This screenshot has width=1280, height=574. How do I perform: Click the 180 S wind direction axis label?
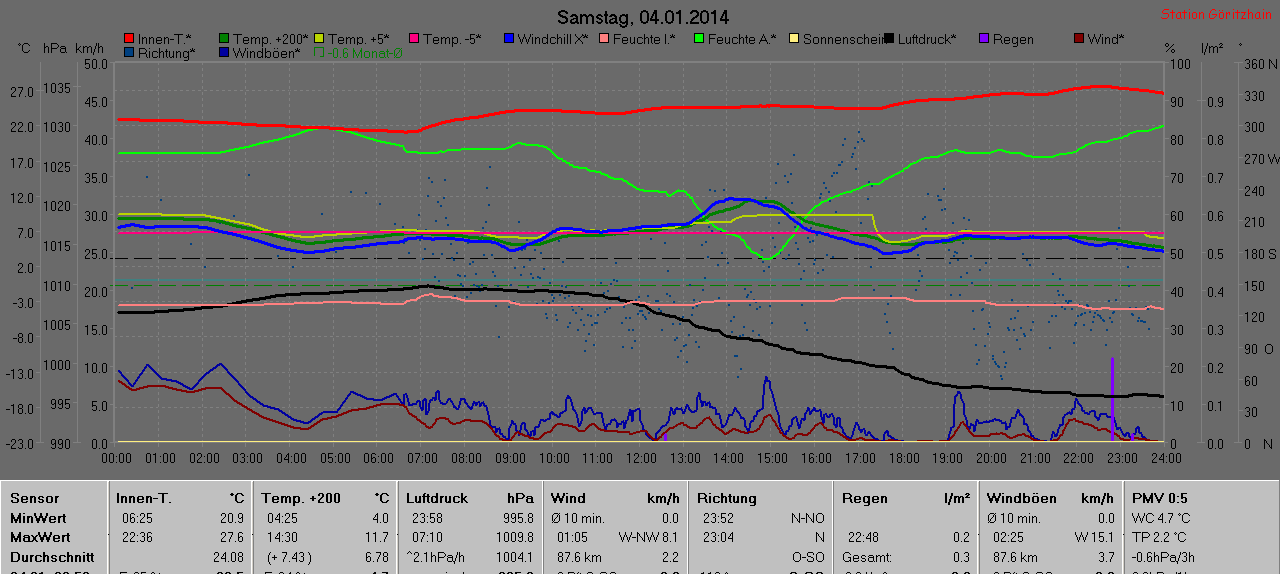[x=1259, y=254]
